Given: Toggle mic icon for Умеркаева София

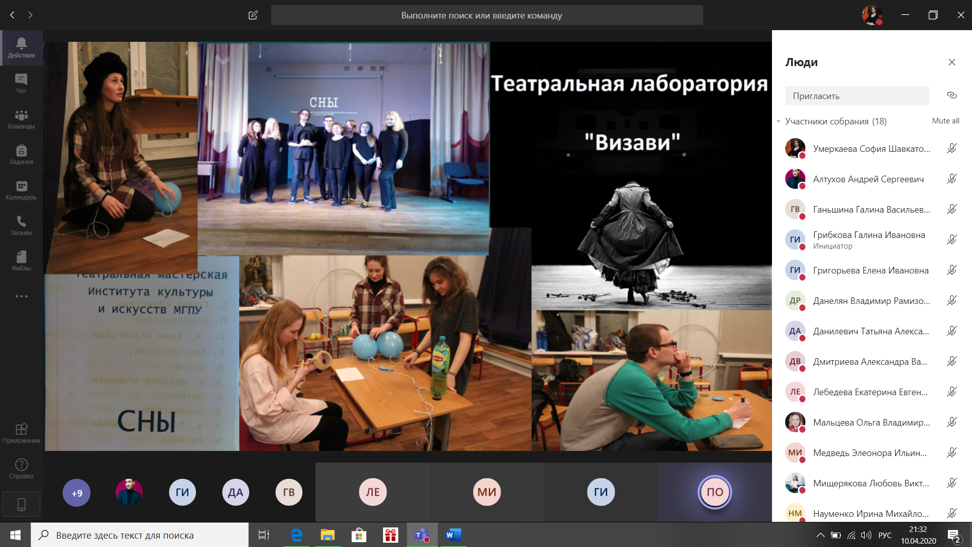Looking at the screenshot, I should click(952, 148).
